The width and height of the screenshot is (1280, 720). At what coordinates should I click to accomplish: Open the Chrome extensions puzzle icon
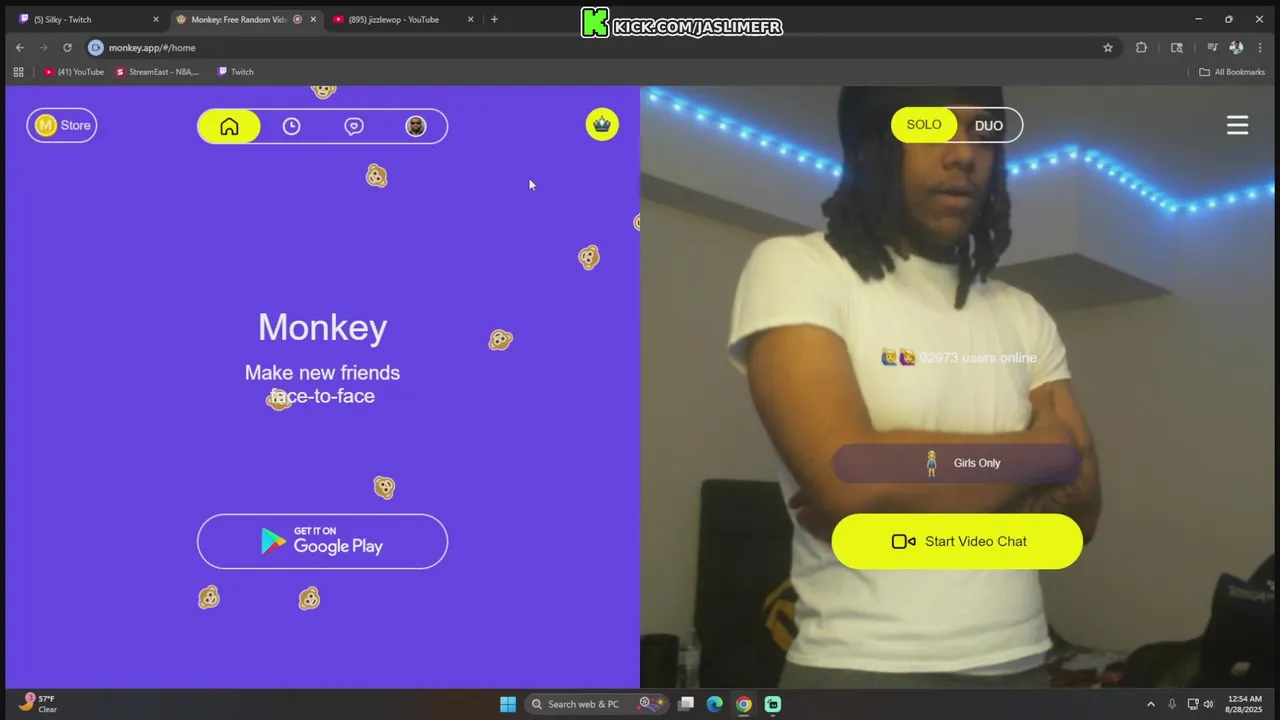[1141, 47]
